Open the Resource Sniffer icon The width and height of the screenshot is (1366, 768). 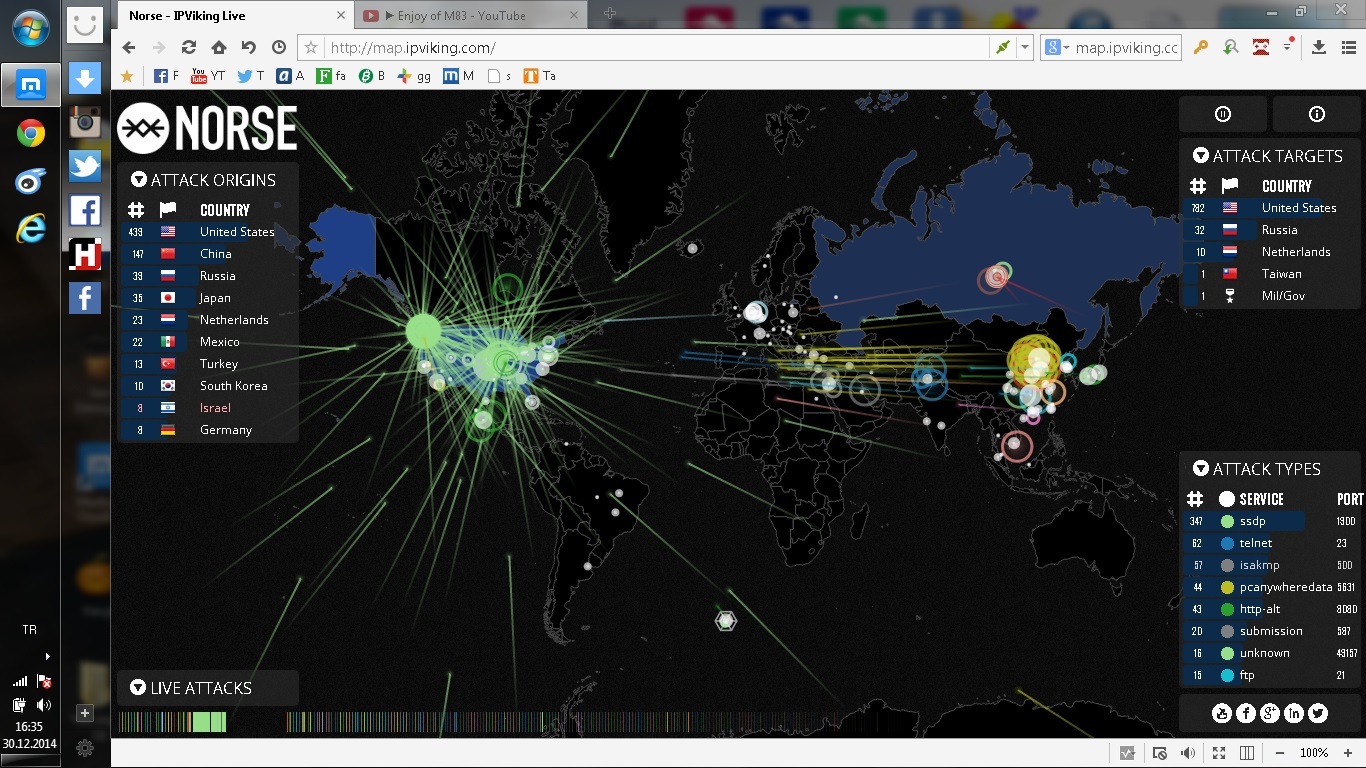[1231, 47]
